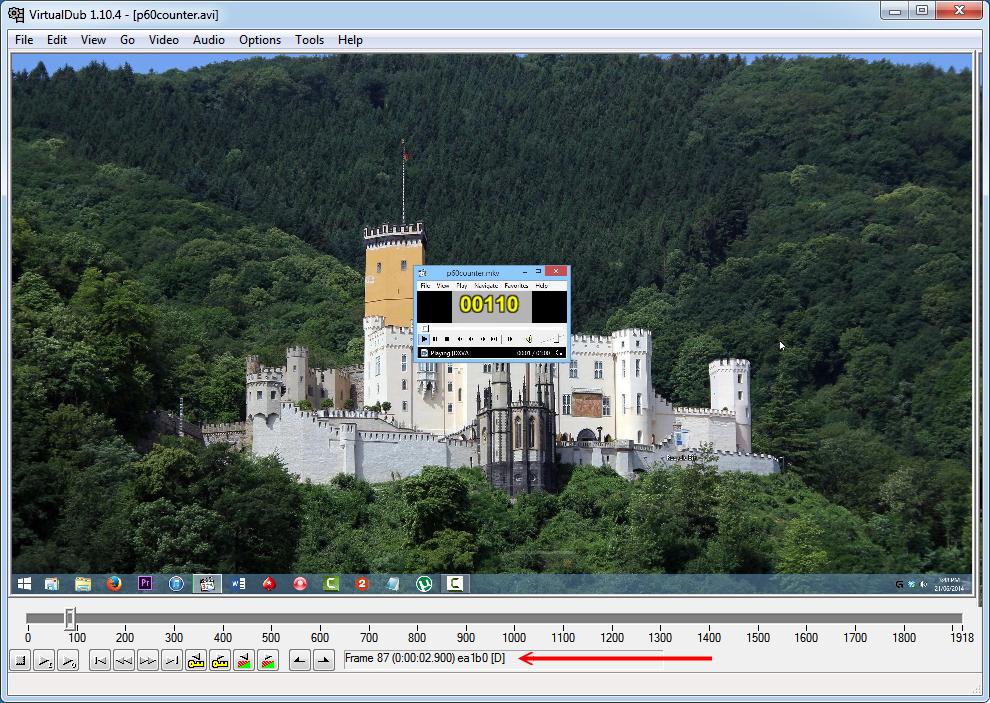Click the yellow 00110 counter in the video
This screenshot has width=990, height=703.
point(489,304)
